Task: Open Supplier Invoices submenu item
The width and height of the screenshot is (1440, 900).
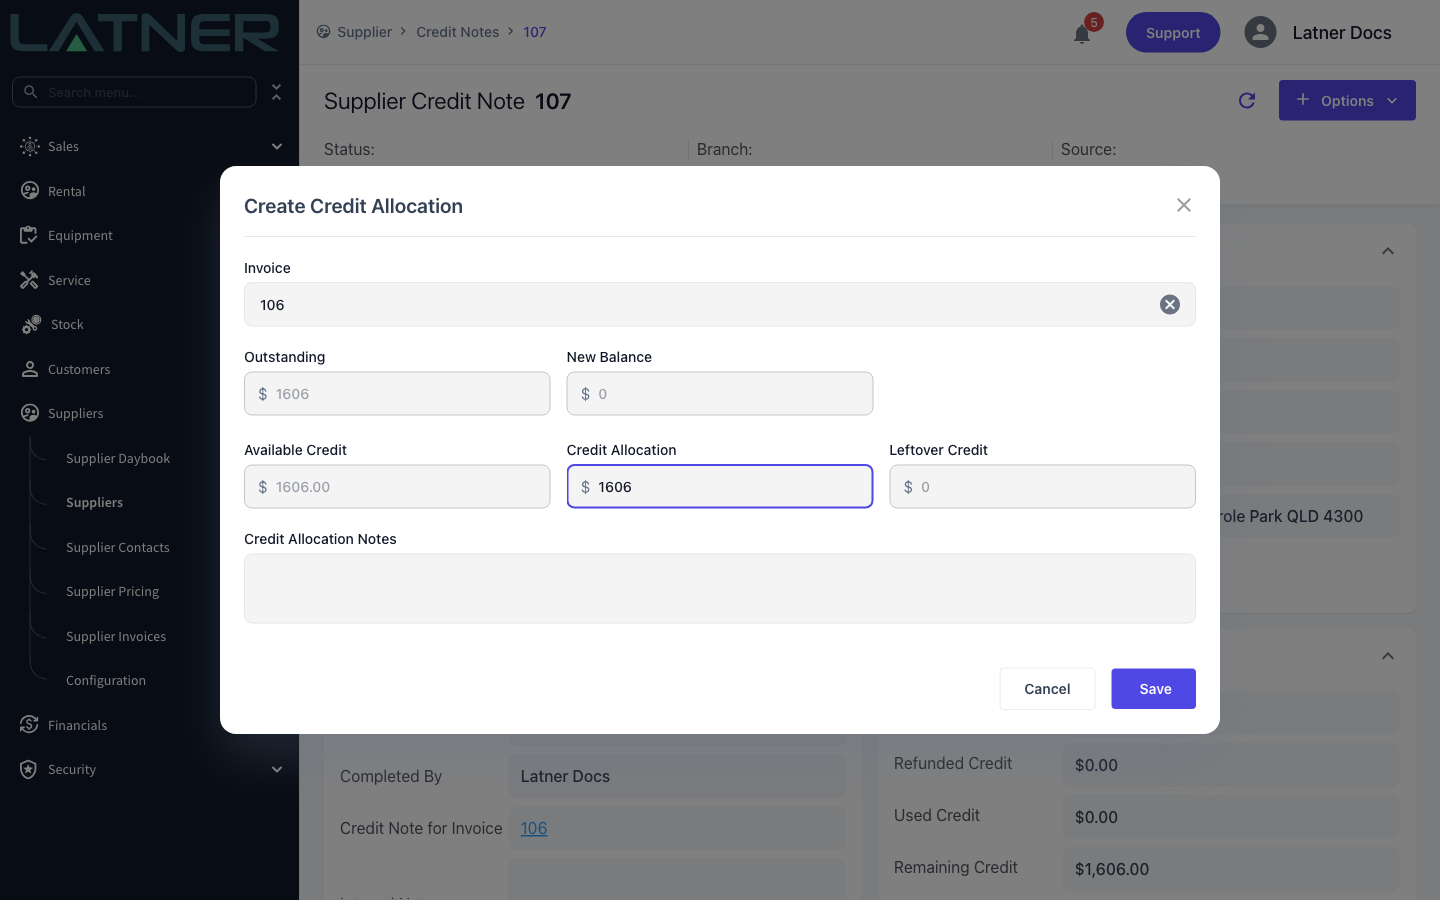Action: (116, 636)
